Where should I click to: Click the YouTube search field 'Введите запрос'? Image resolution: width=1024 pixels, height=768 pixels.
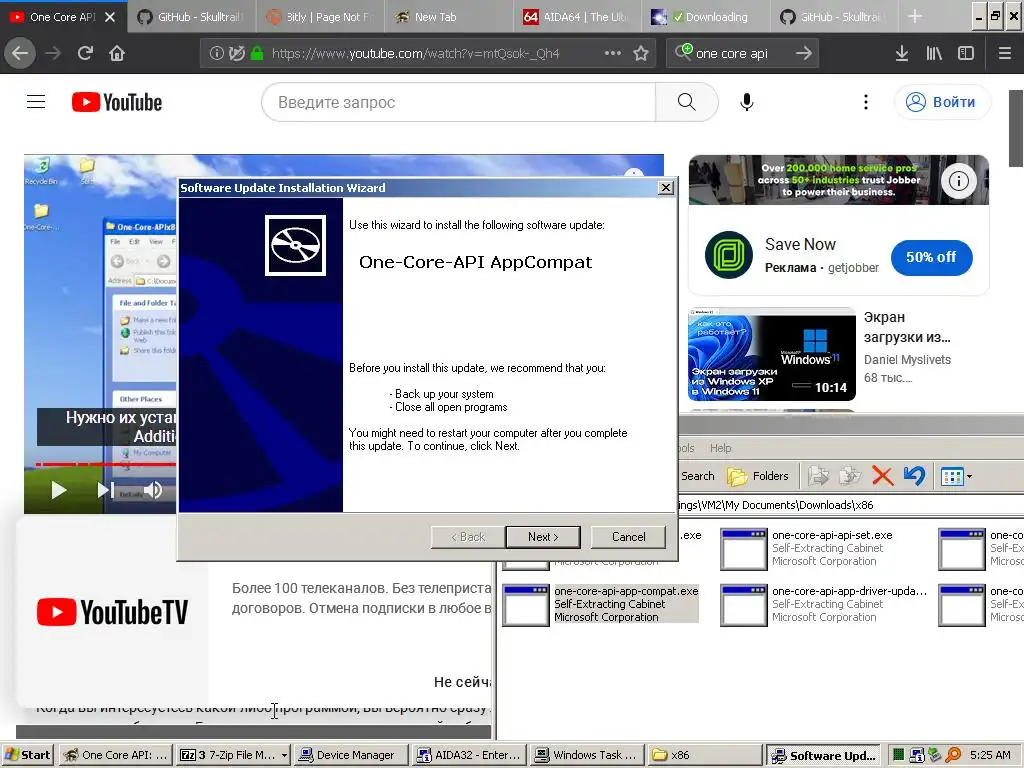[458, 102]
